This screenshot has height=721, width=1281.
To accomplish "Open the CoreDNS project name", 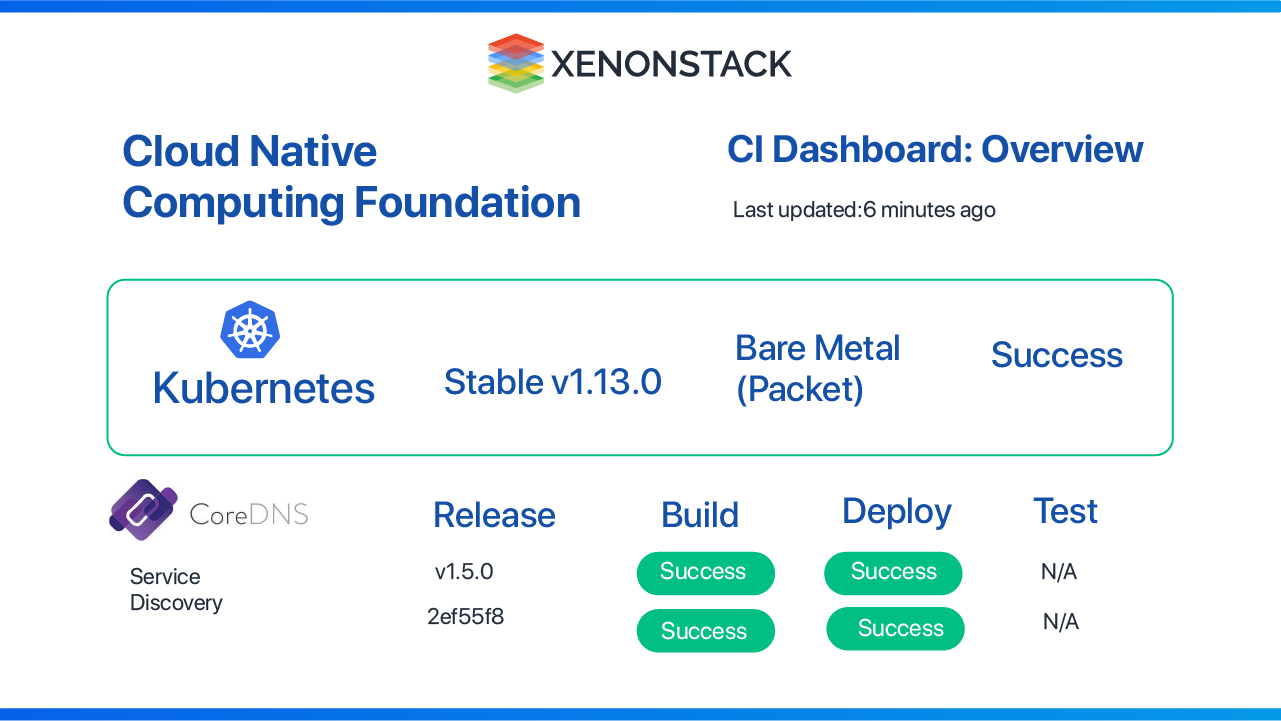I will pos(249,514).
